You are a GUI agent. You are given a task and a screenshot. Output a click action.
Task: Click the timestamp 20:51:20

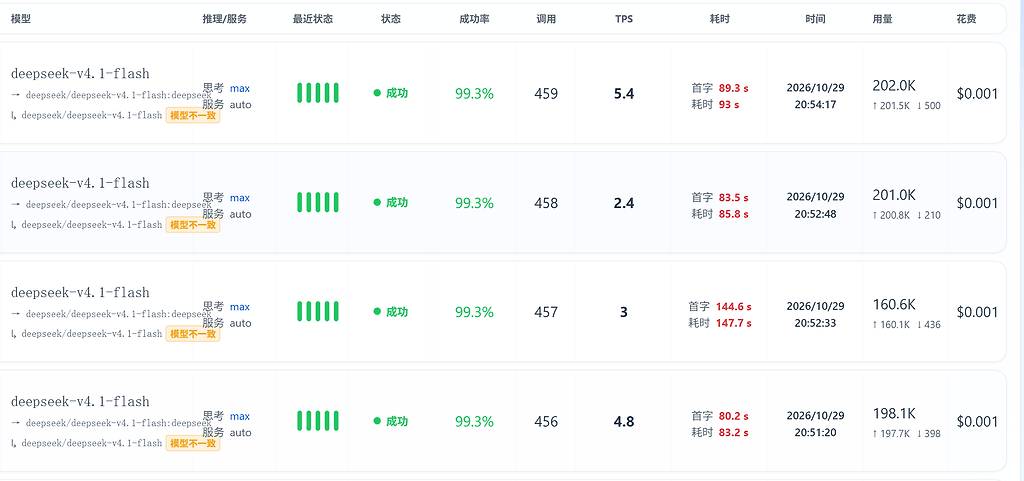point(816,433)
